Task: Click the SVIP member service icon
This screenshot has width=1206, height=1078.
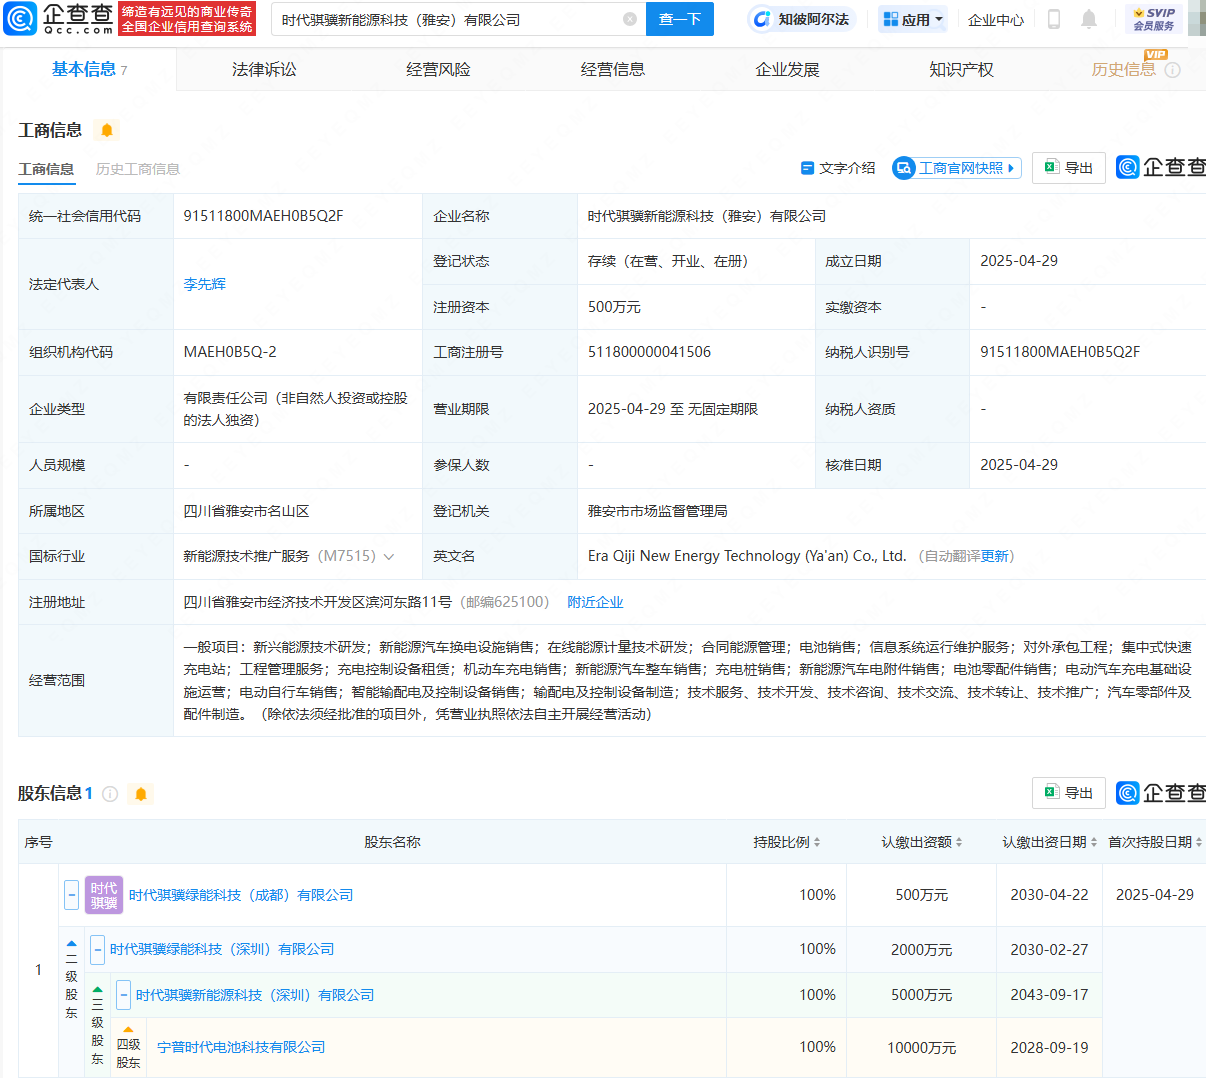Action: (1154, 19)
